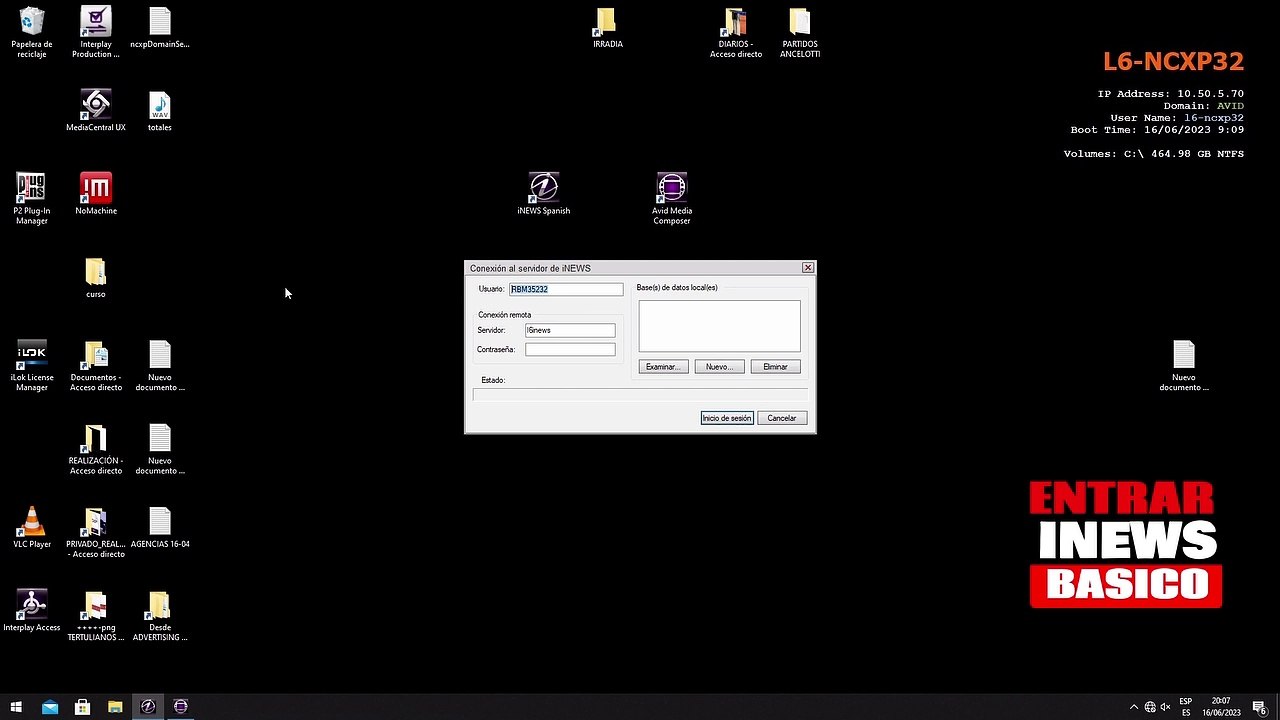Select the iNEWS Spanish desktop shortcut
The image size is (1280, 720).
click(x=543, y=193)
